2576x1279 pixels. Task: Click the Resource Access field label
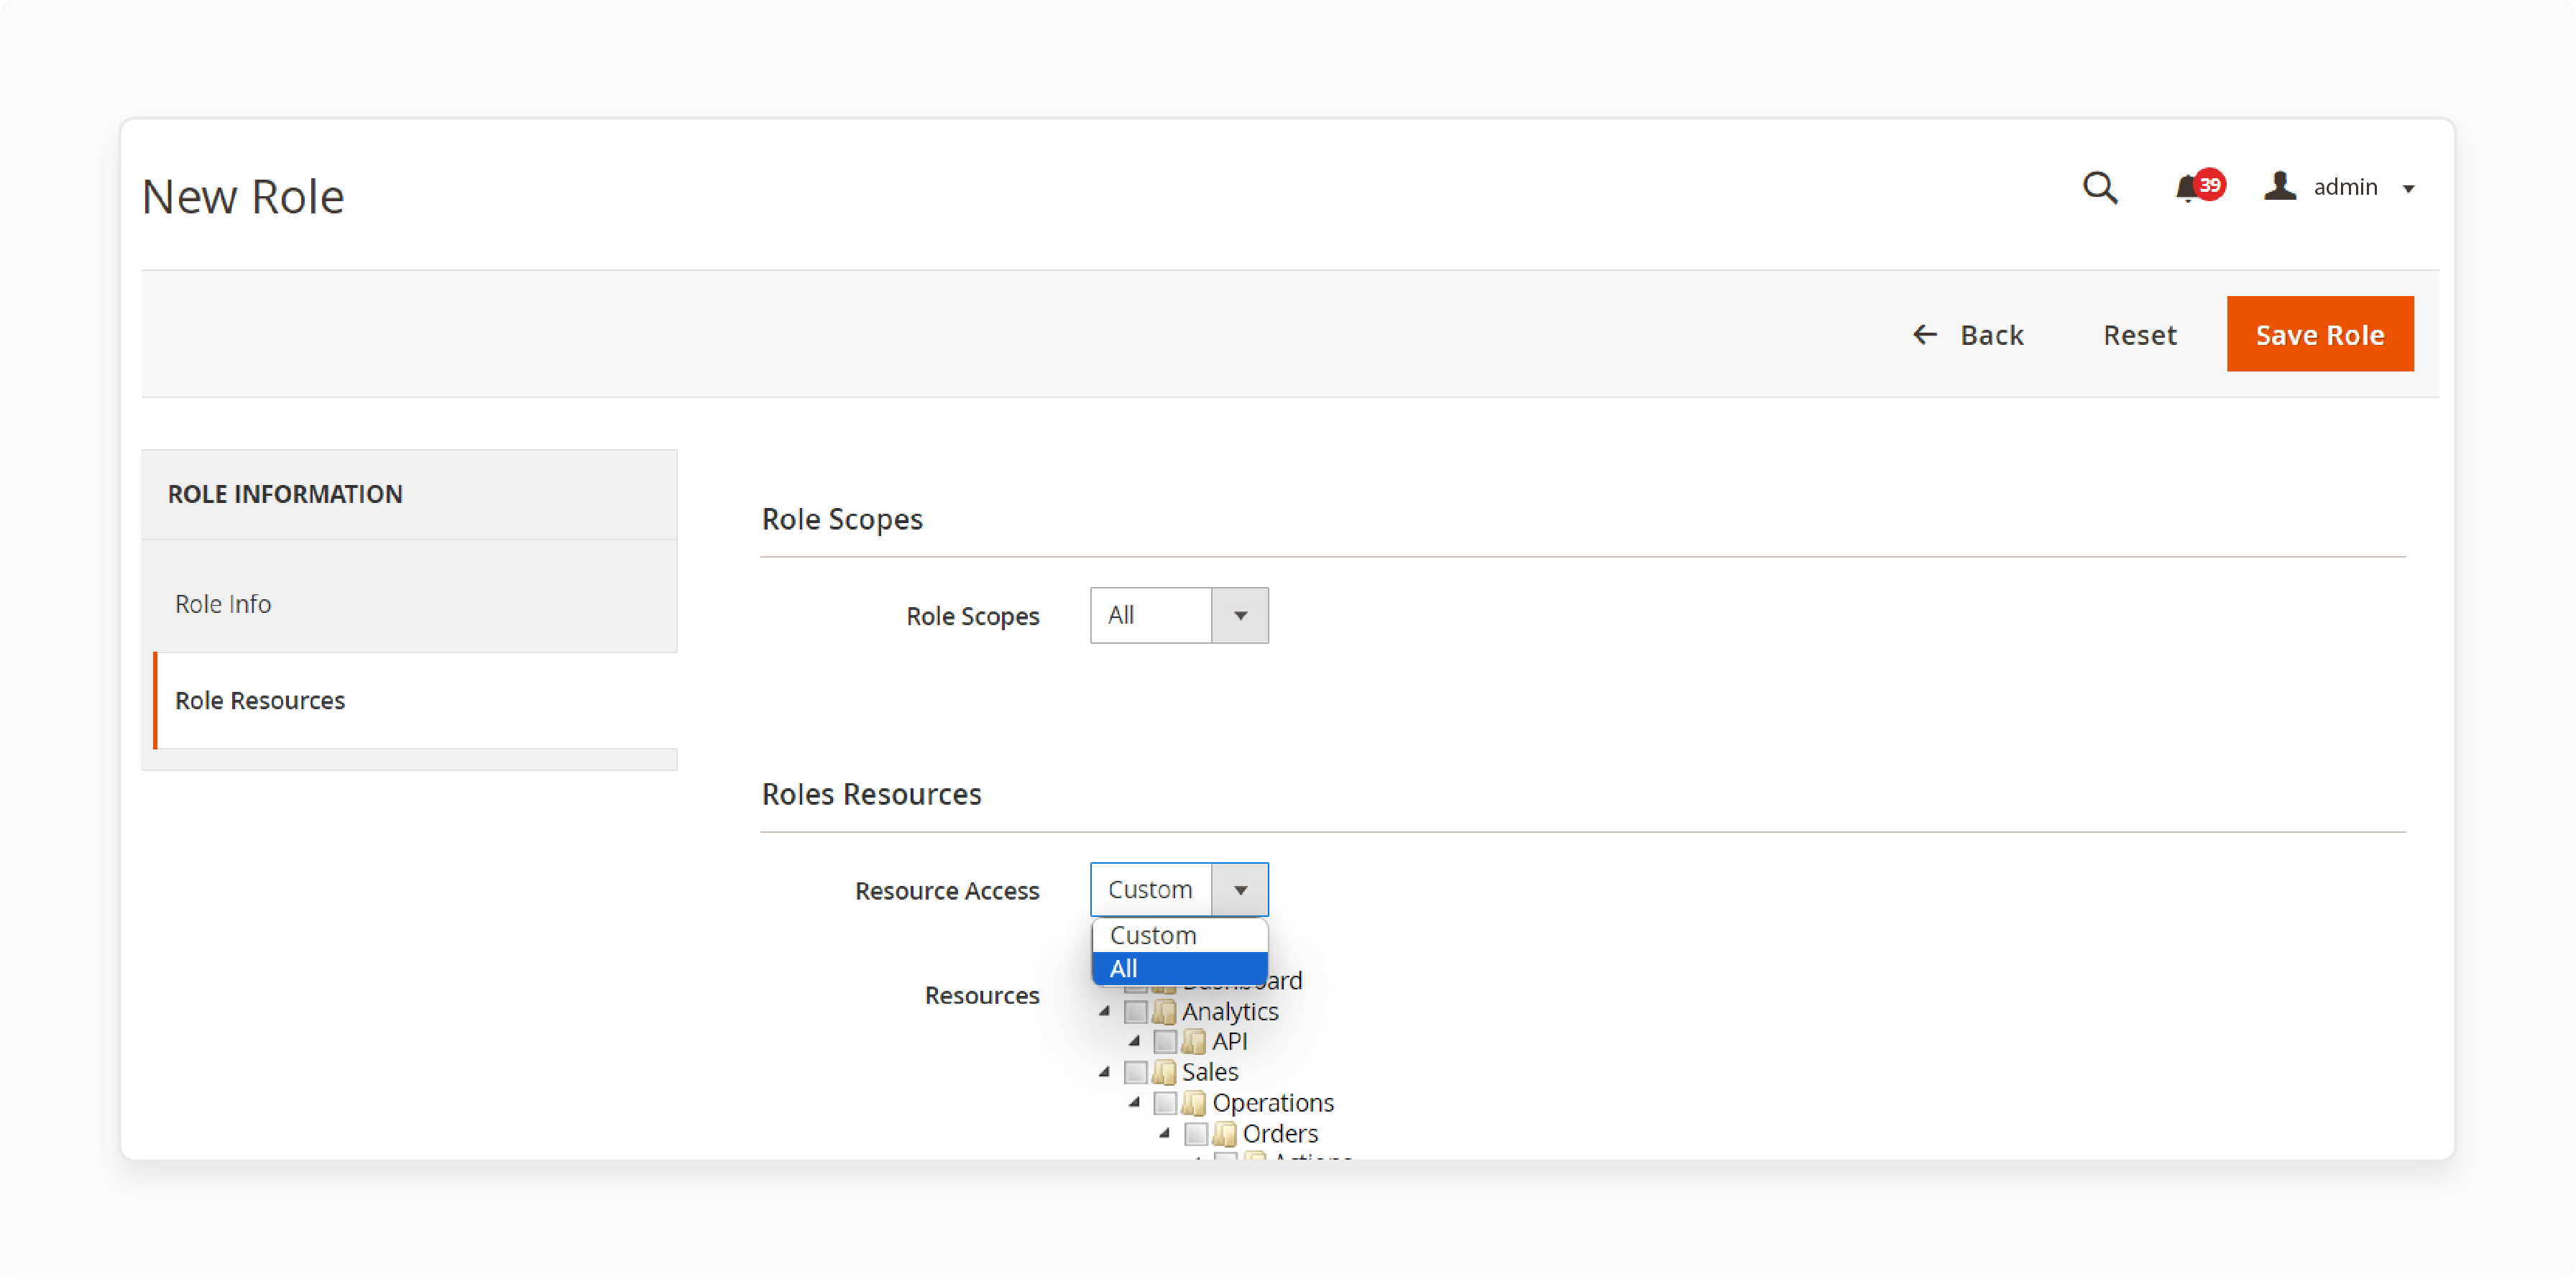click(x=946, y=891)
